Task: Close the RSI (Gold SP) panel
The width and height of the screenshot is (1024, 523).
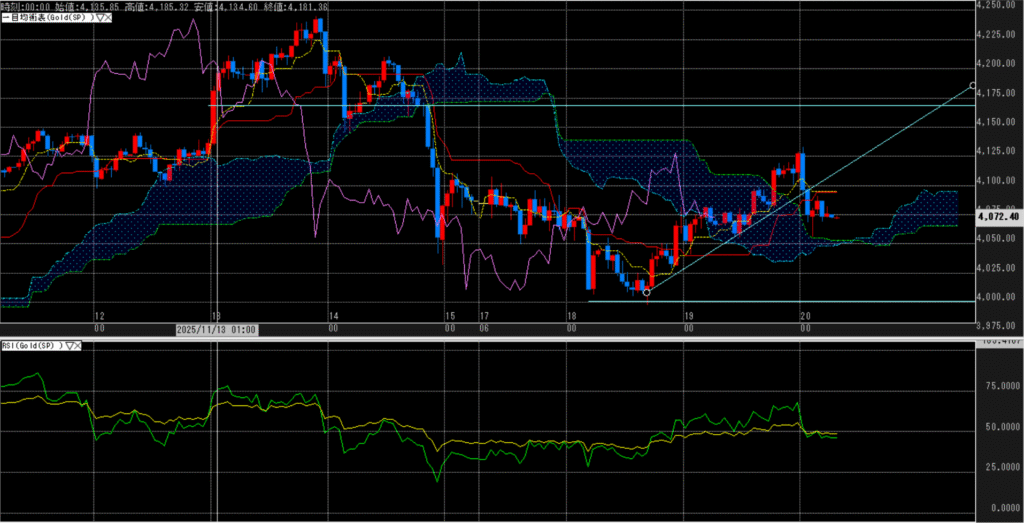Action: (78, 344)
